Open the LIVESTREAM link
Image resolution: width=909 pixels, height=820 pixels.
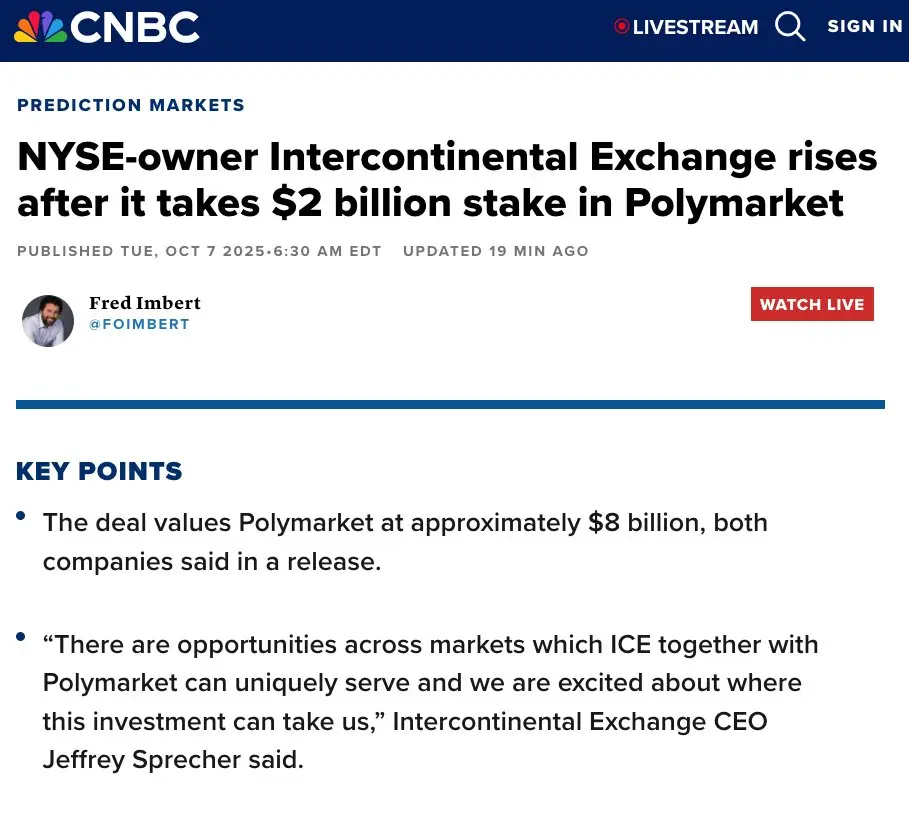pos(695,27)
